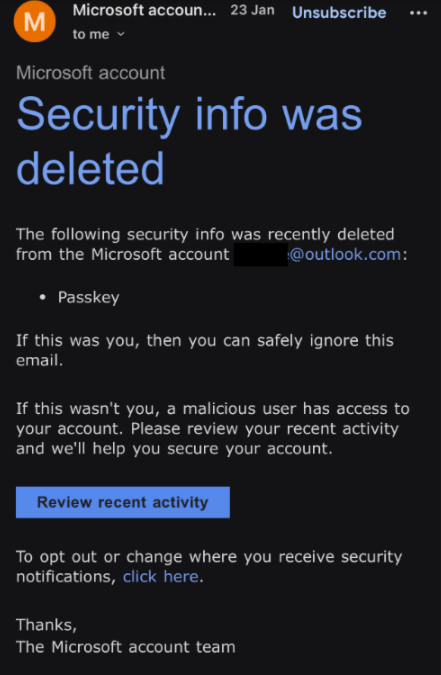This screenshot has width=441, height=675.
Task: Open the three-dot more options menu
Action: [418, 13]
